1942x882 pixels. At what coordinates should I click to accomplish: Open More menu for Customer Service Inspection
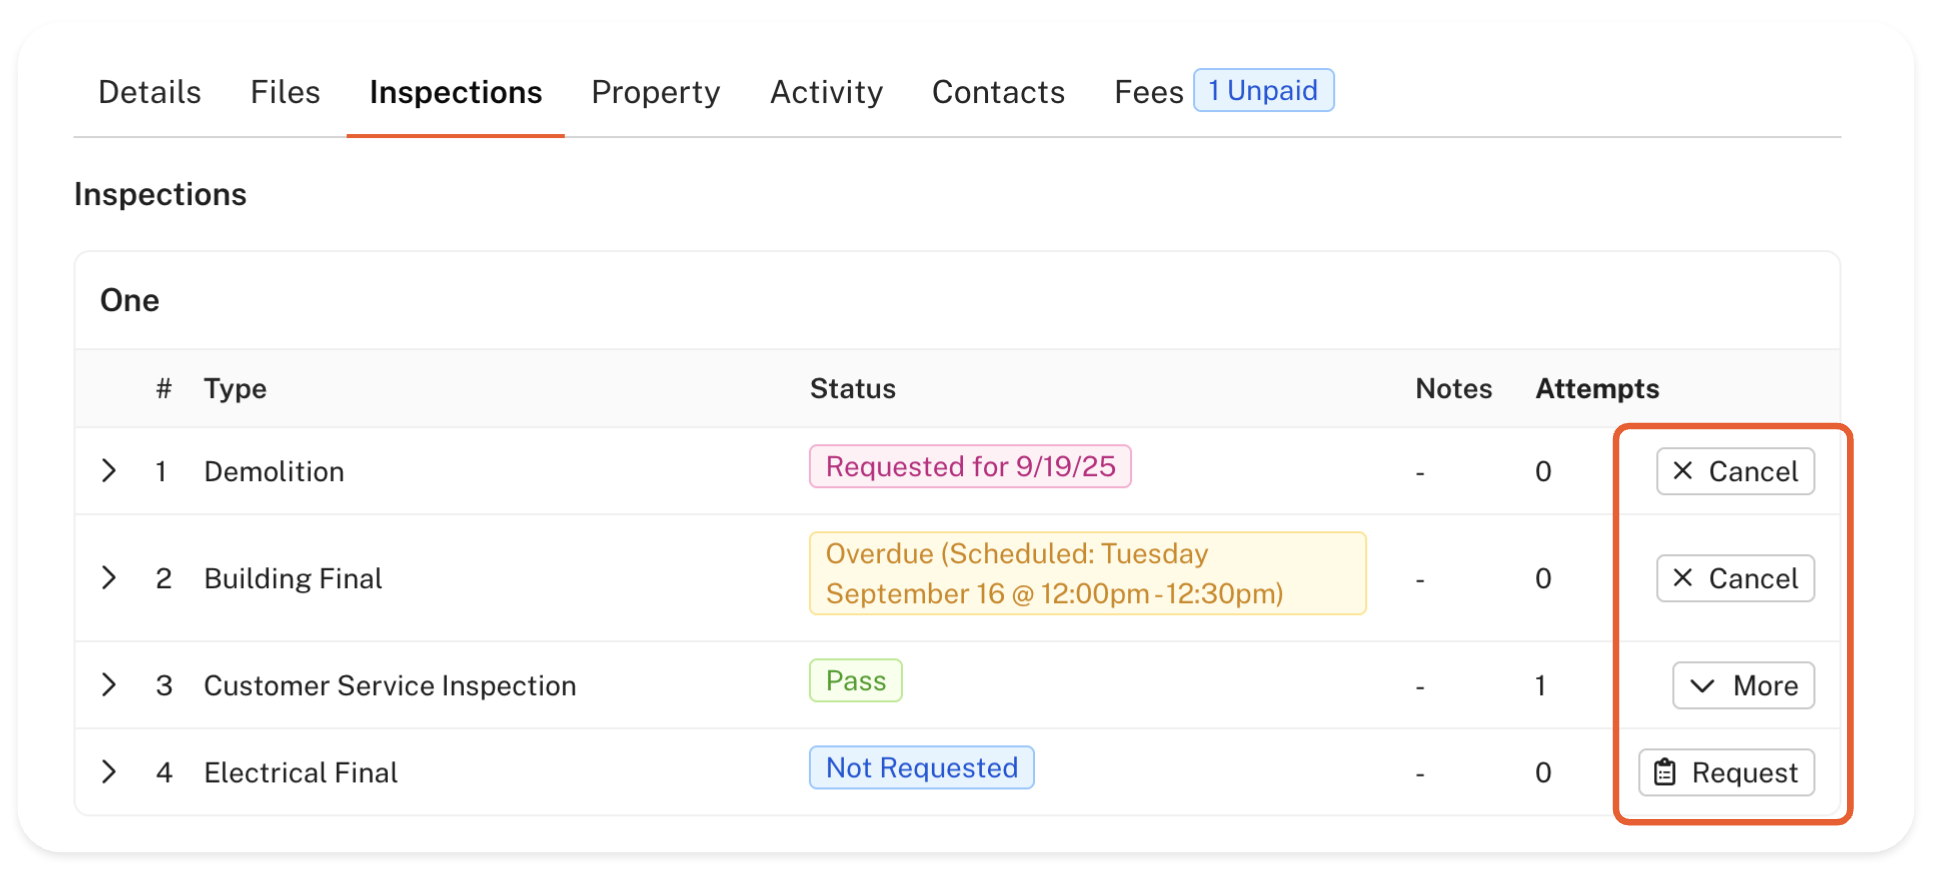pyautogui.click(x=1743, y=685)
